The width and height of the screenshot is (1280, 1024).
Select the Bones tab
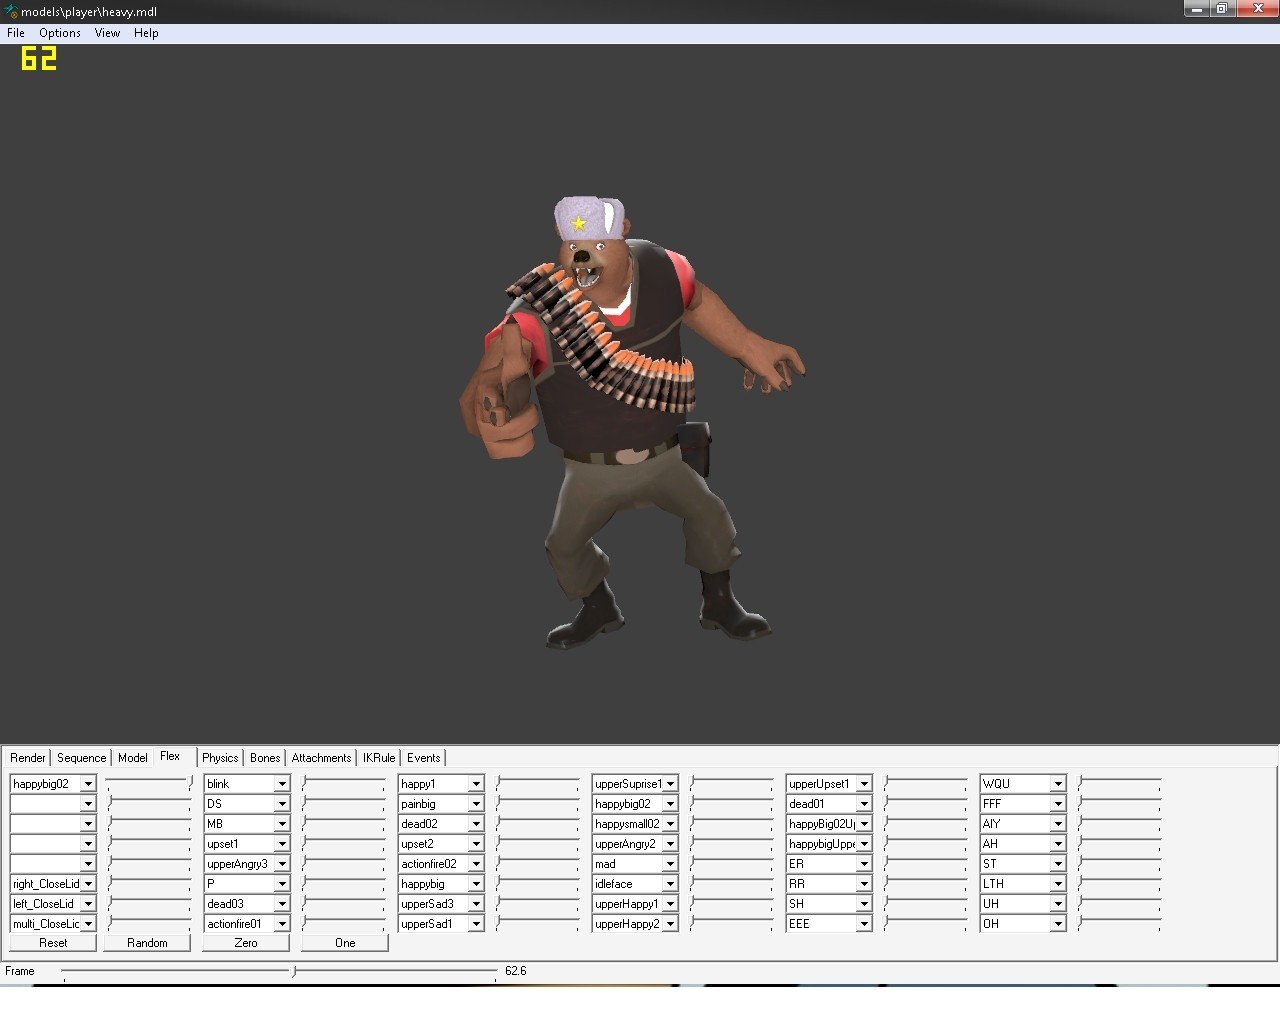265,758
